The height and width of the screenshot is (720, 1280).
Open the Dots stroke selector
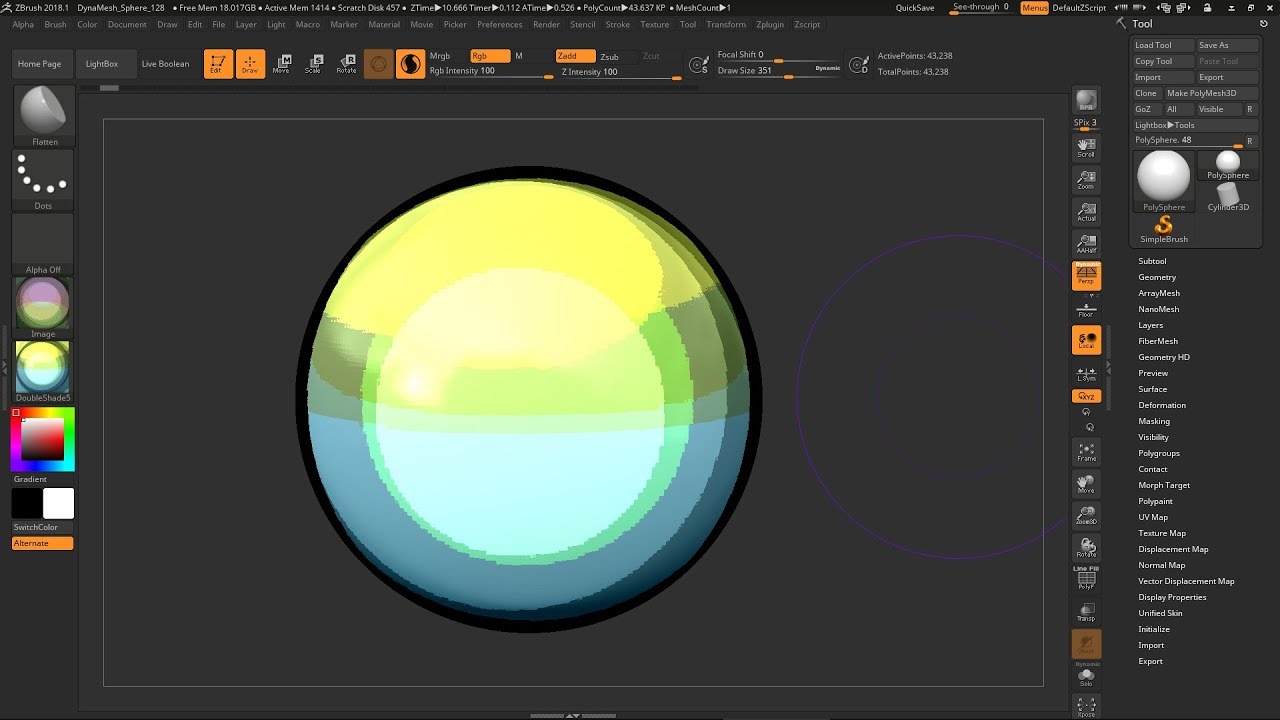pos(43,181)
